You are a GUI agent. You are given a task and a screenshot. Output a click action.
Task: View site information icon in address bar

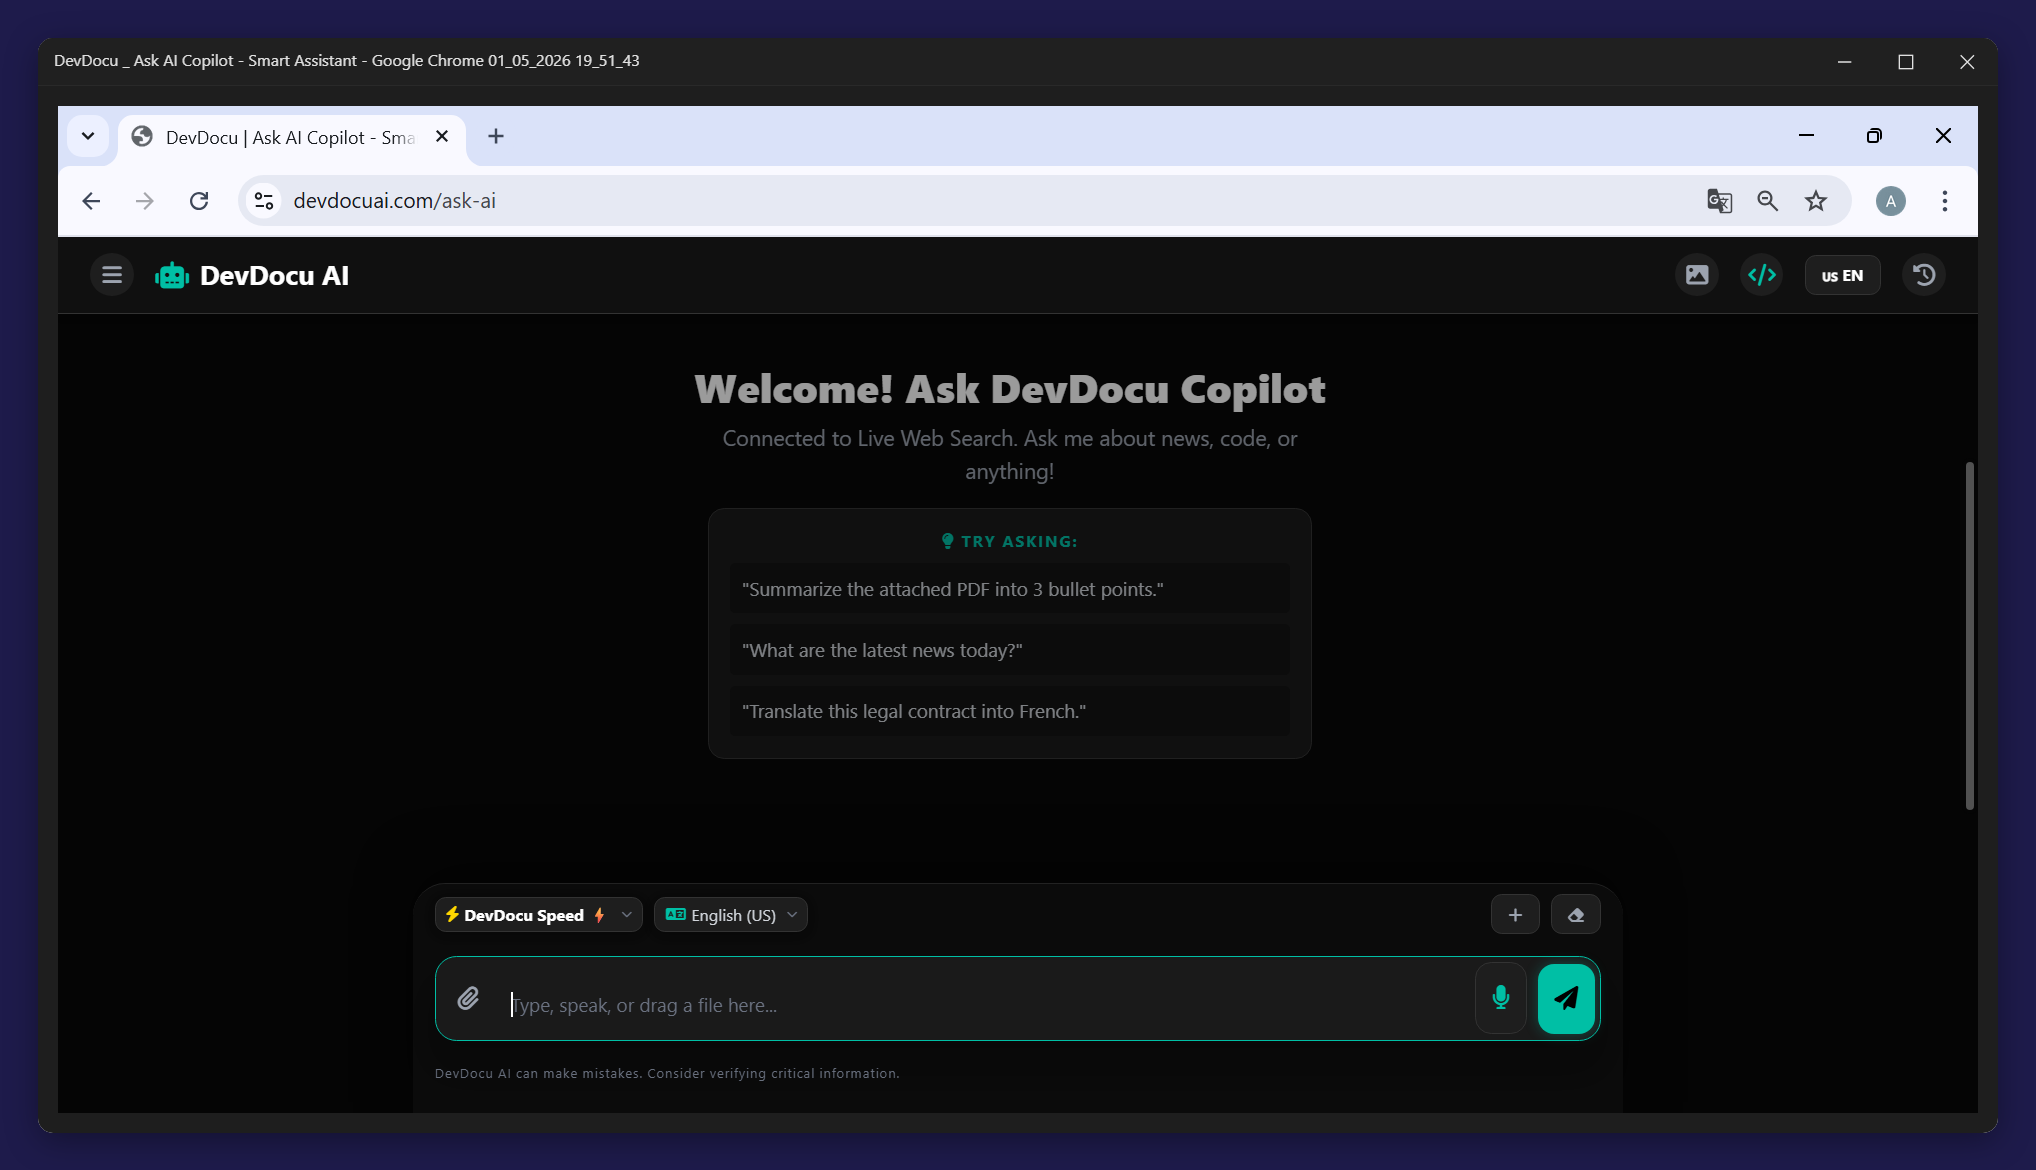click(x=264, y=201)
